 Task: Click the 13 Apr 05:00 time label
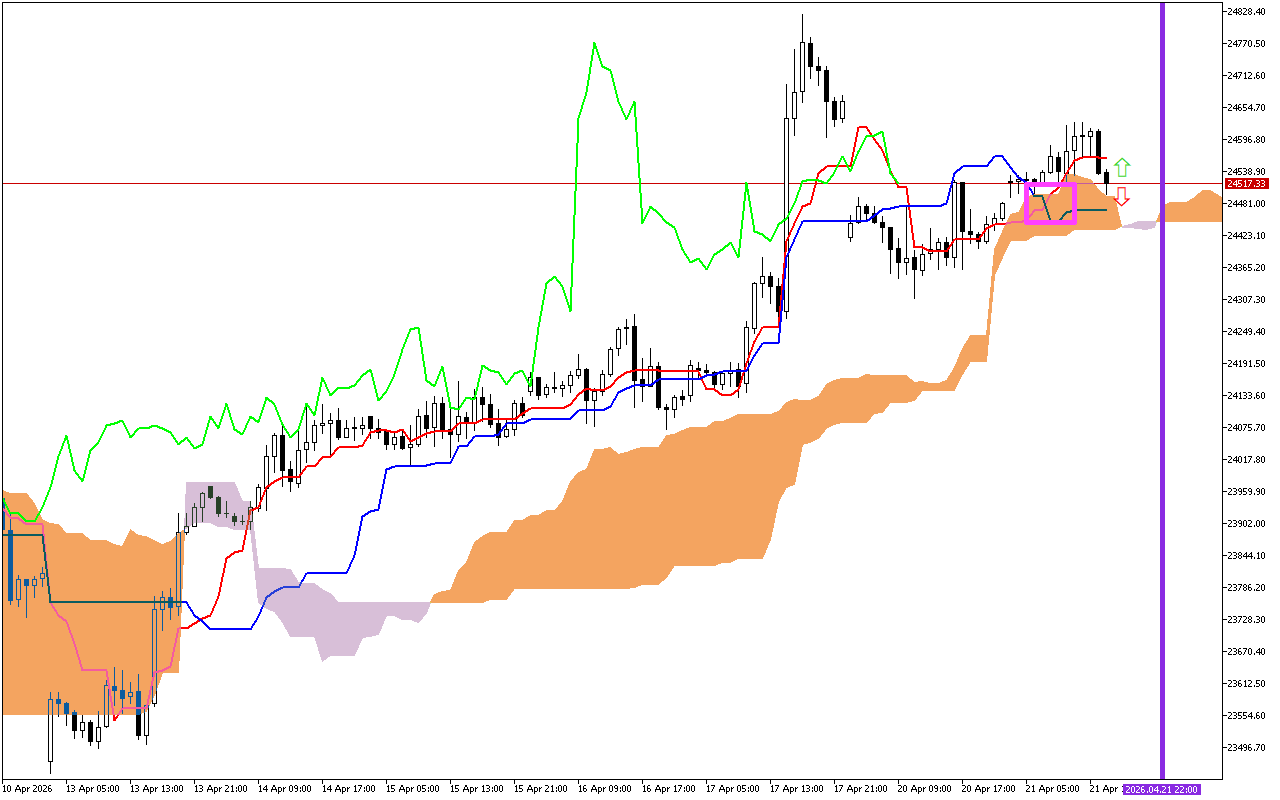(x=91, y=789)
